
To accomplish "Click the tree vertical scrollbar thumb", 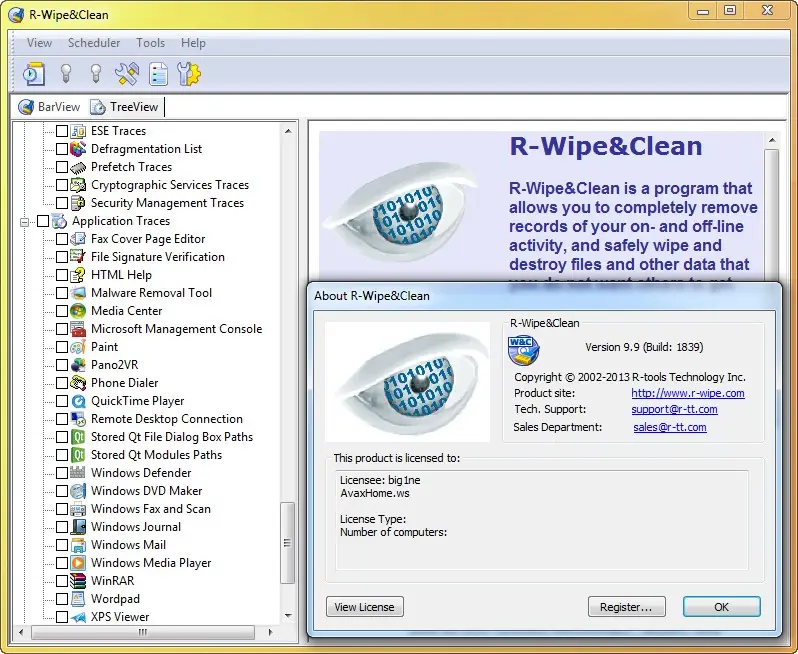I will [x=288, y=543].
